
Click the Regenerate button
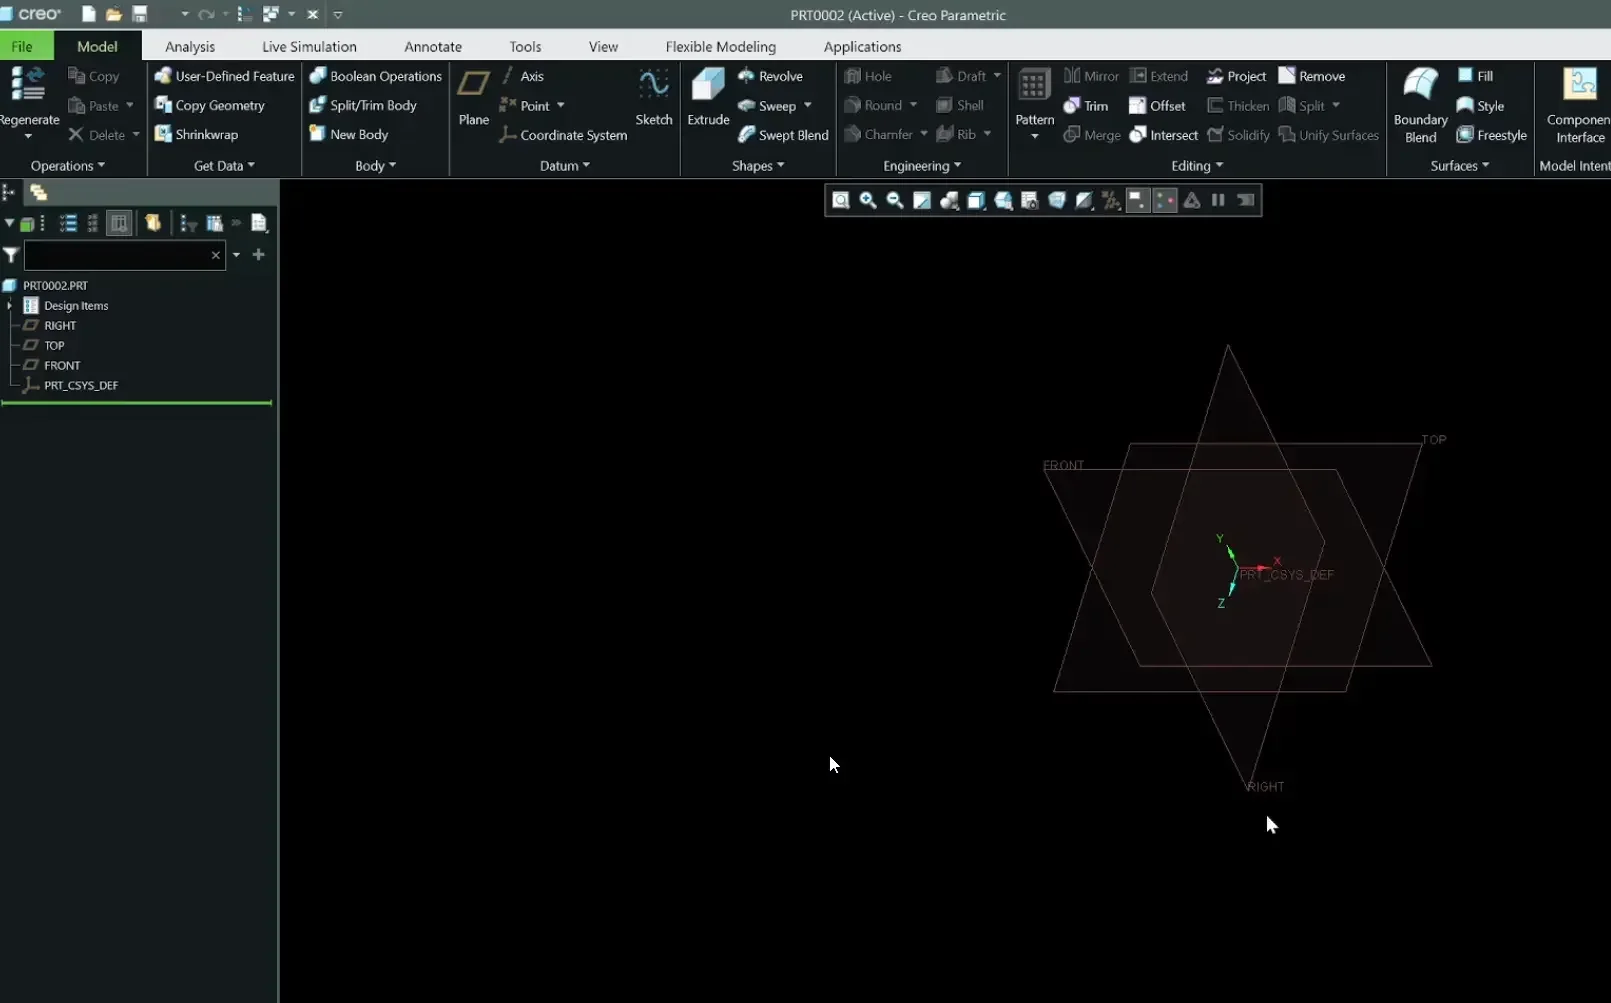[29, 103]
